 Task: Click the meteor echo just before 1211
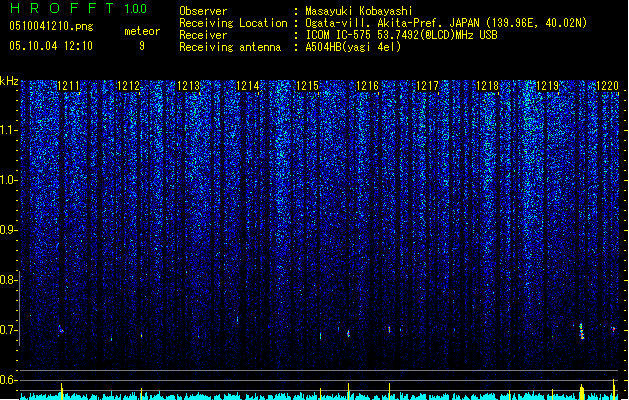pyautogui.click(x=61, y=330)
